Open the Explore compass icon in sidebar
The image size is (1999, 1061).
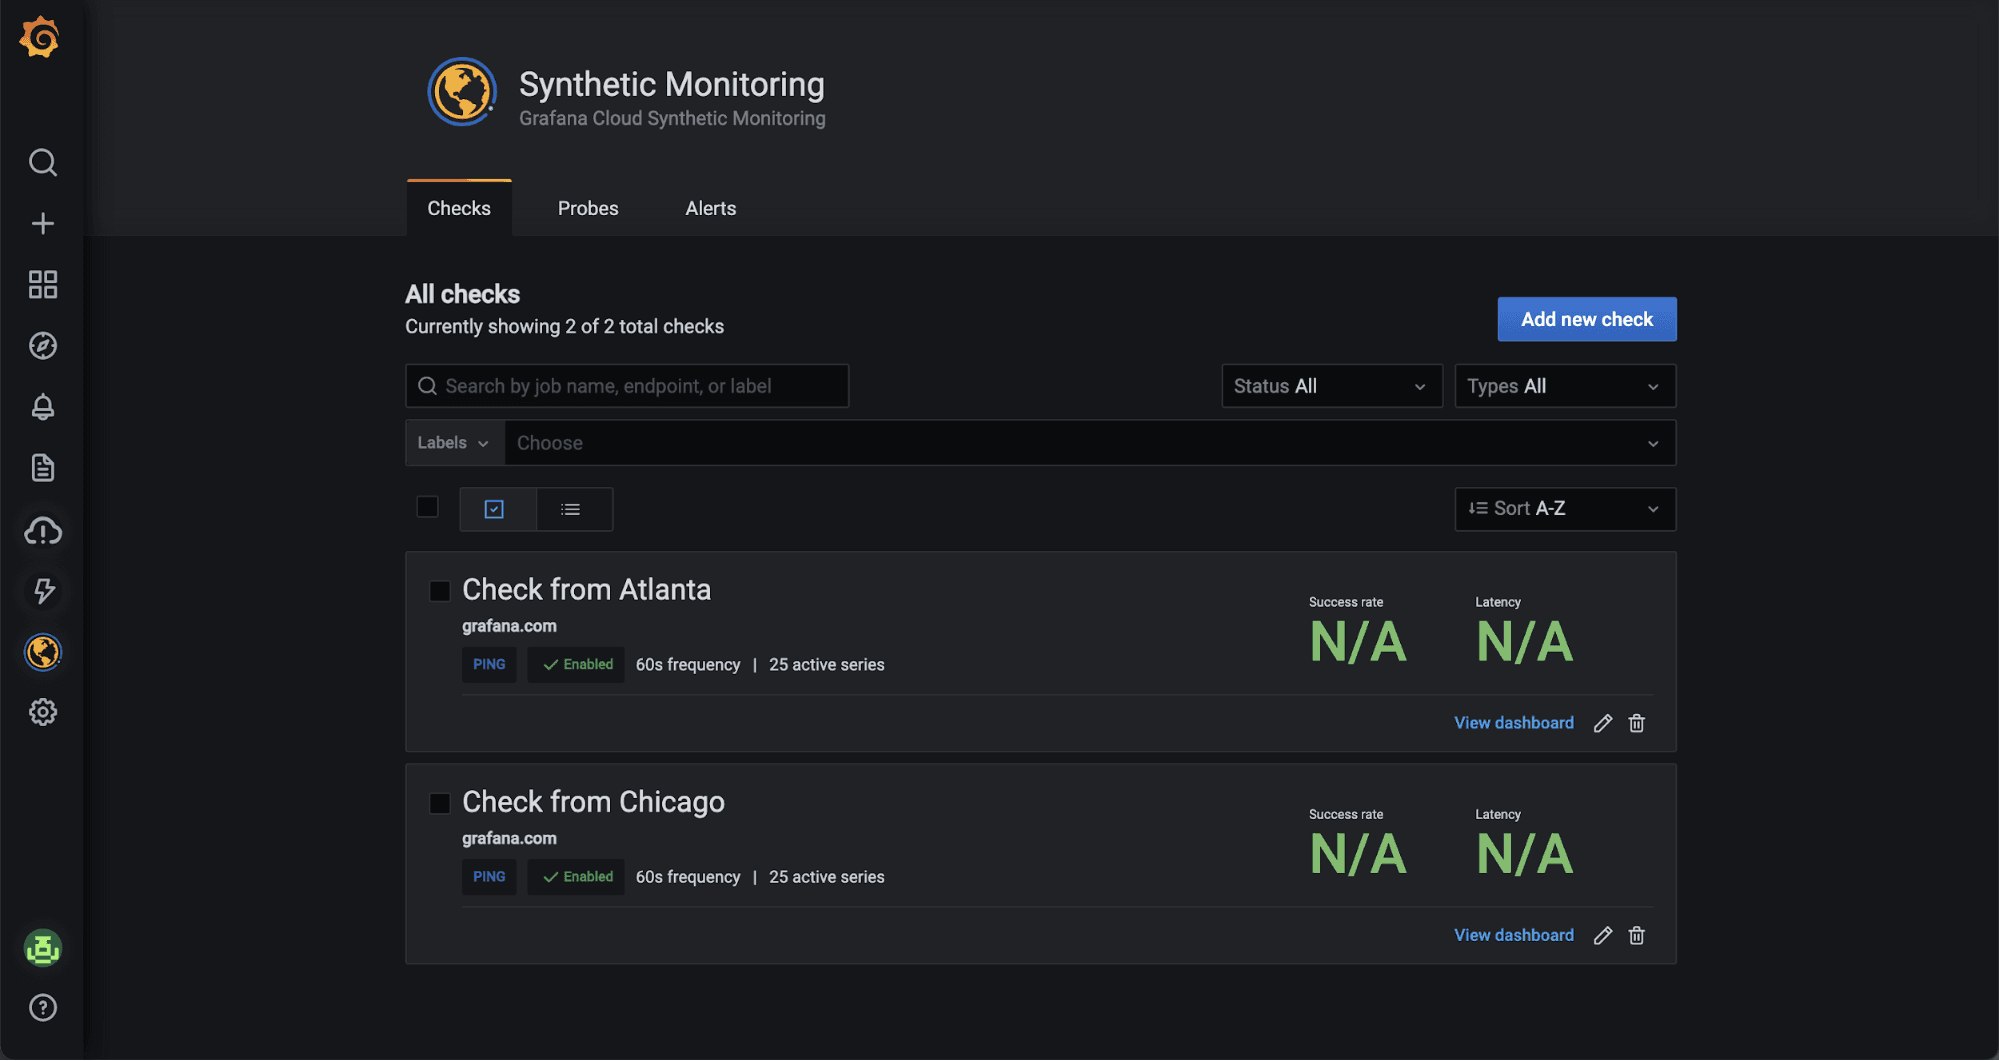tap(43, 346)
